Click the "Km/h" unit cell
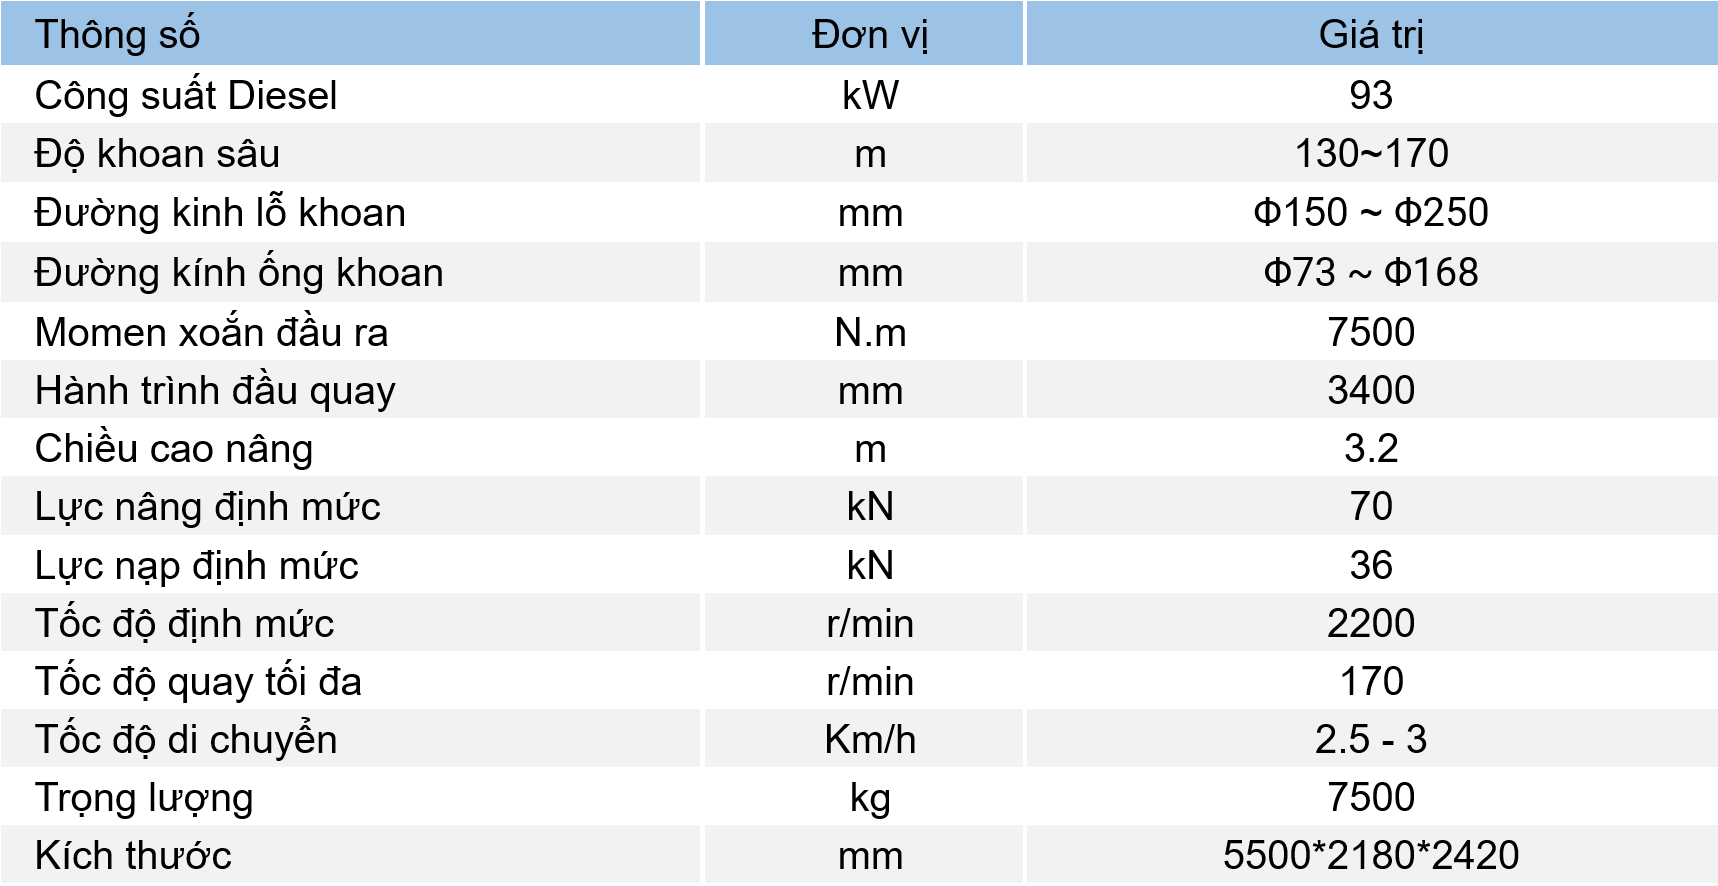The width and height of the screenshot is (1718, 886). coord(869,740)
